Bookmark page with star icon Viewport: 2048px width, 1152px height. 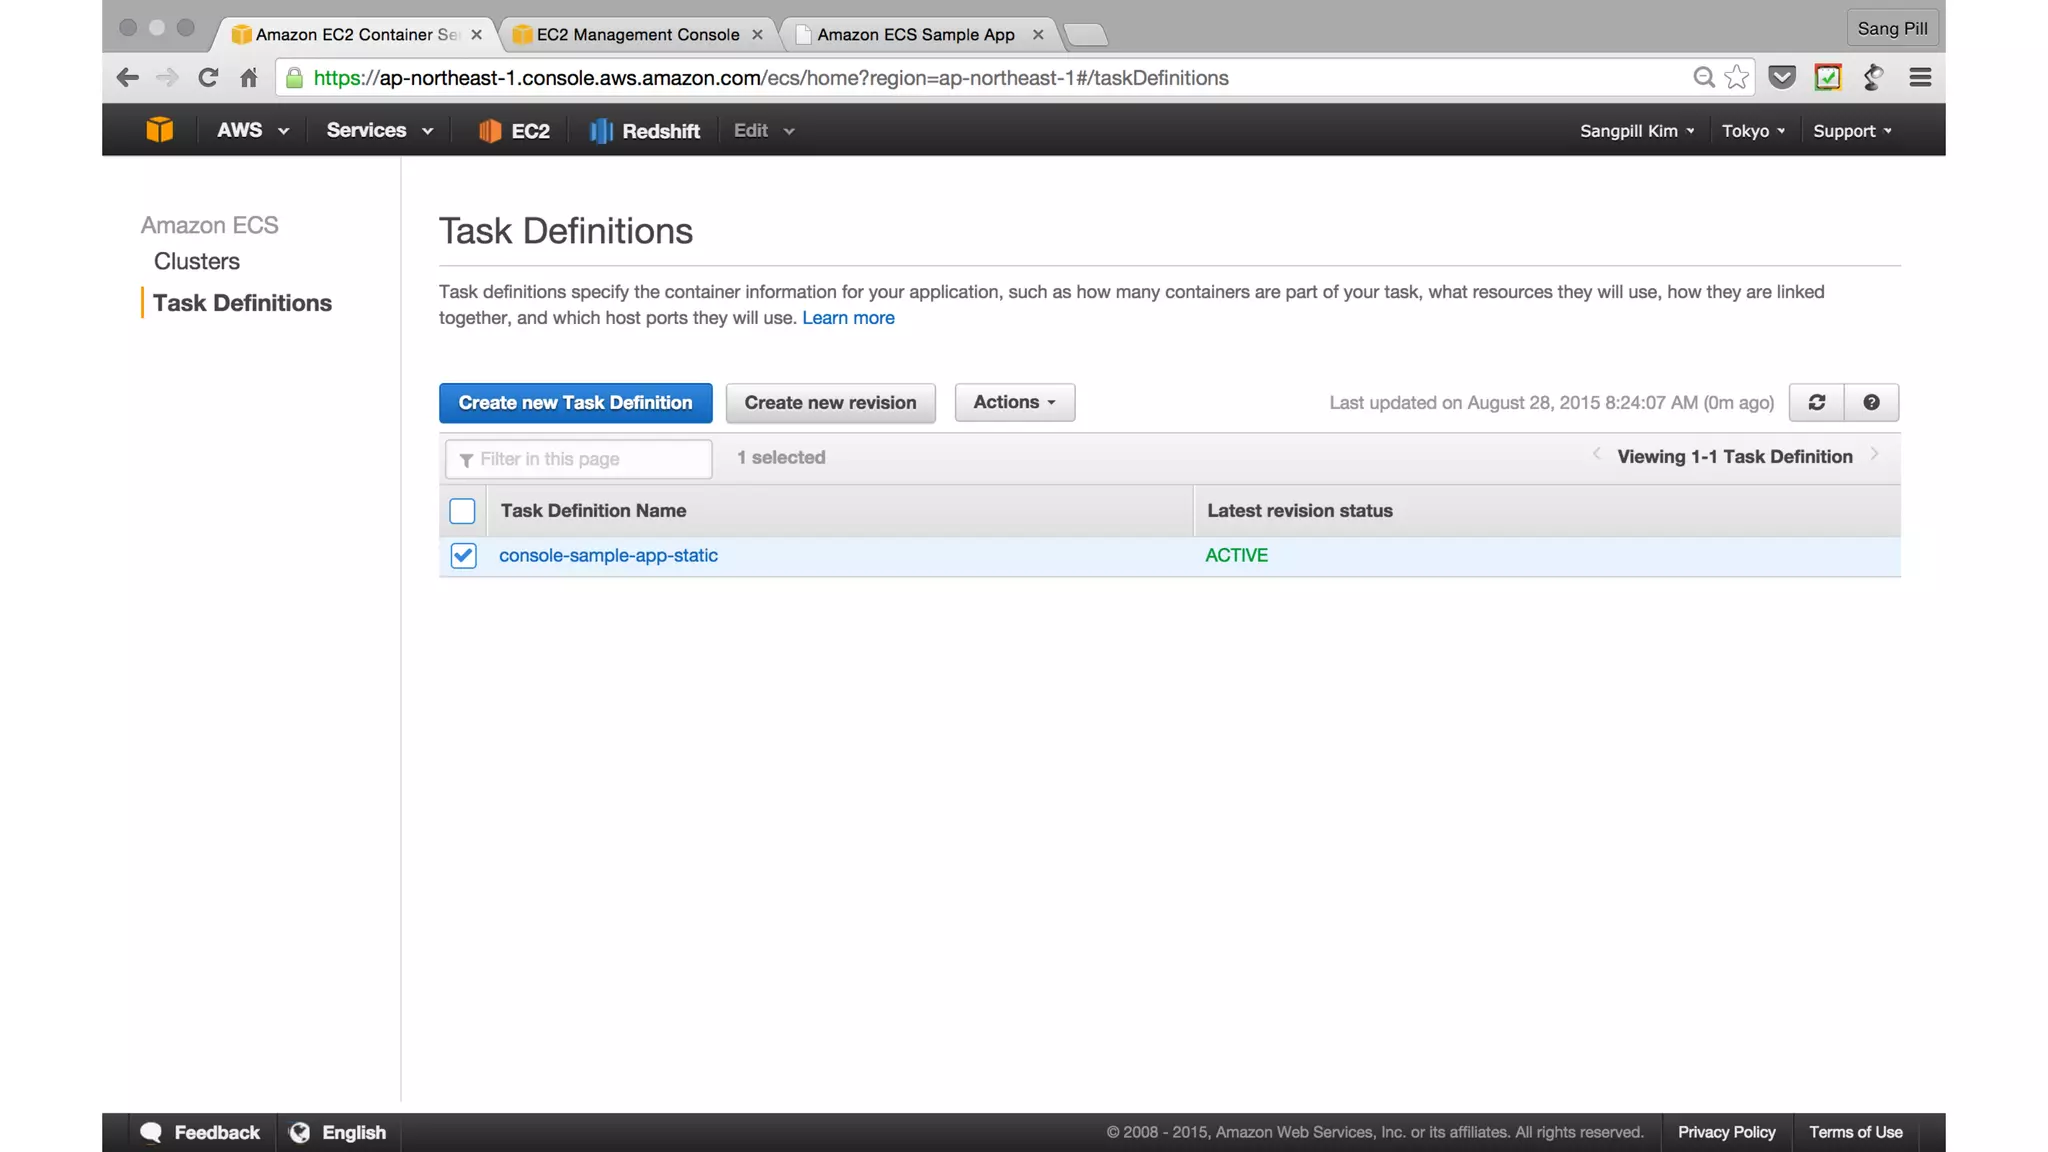click(1737, 78)
